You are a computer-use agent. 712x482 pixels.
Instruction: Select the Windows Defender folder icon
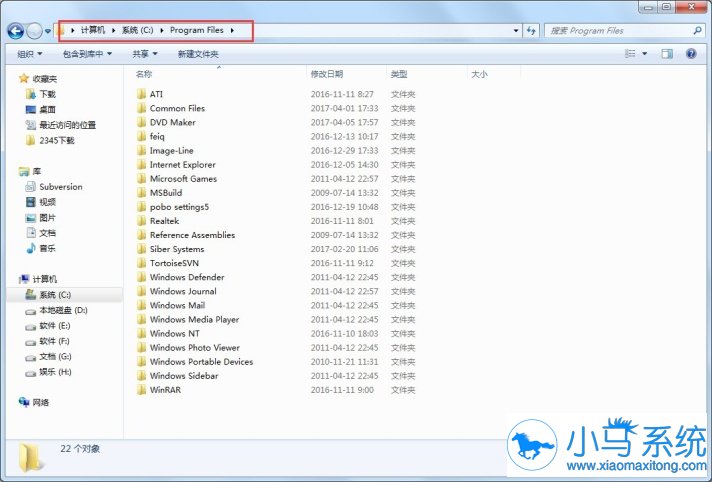coord(142,277)
